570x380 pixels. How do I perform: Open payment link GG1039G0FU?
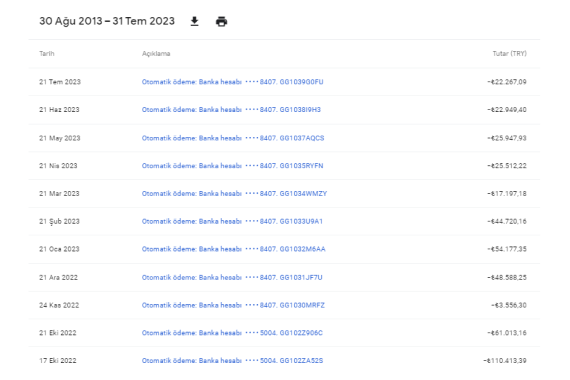tap(232, 82)
